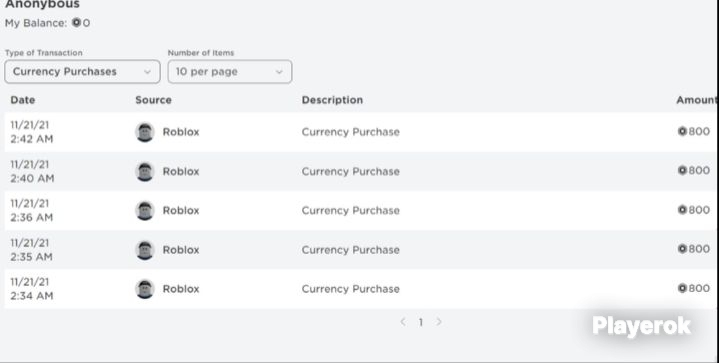719x363 pixels.
Task: Click Currency Purchase description in 2:36 AM row
Action: [x=350, y=210]
